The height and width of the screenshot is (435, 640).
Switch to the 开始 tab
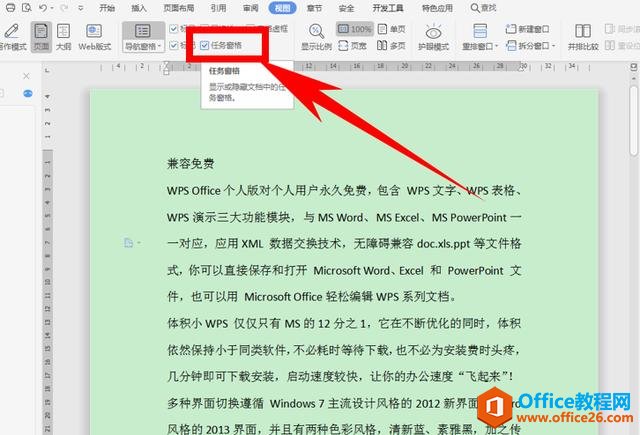pos(107,8)
